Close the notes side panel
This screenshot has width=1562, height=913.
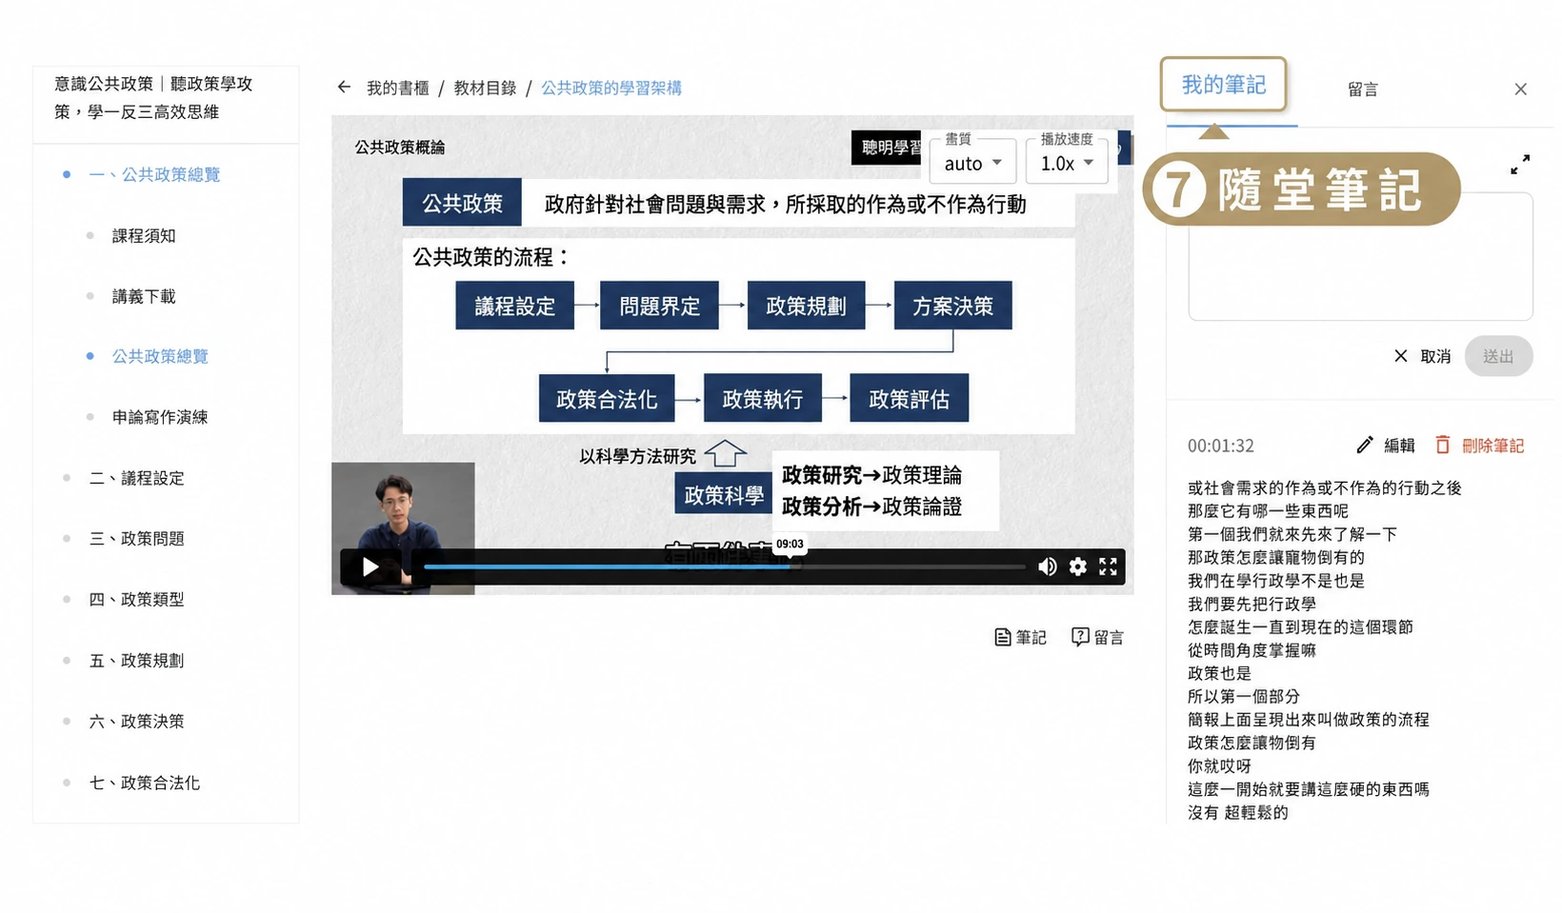pos(1520,89)
